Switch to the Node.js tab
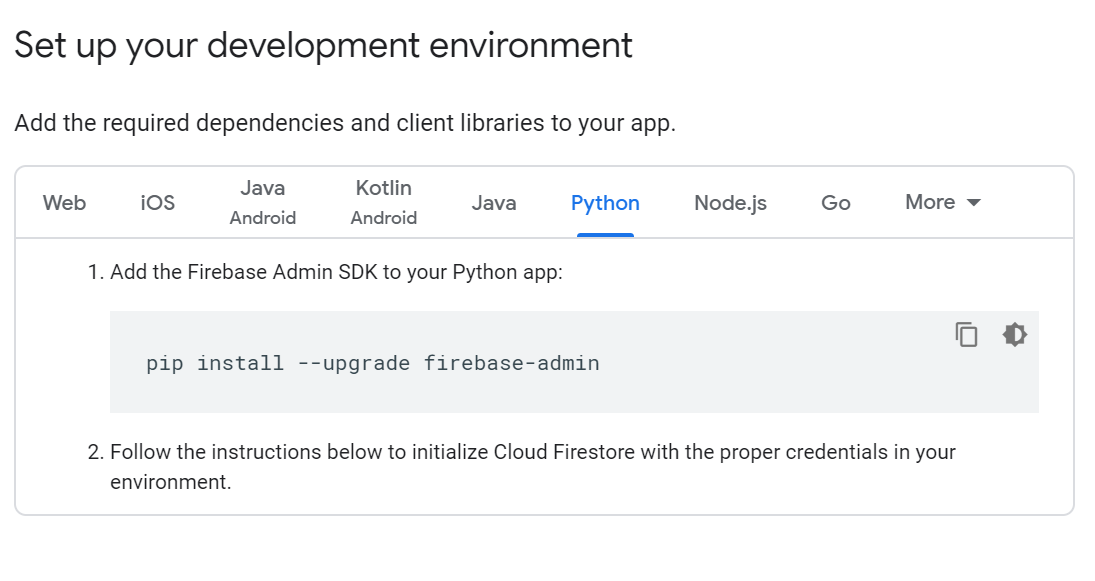Viewport: 1095px width, 581px height. [730, 203]
